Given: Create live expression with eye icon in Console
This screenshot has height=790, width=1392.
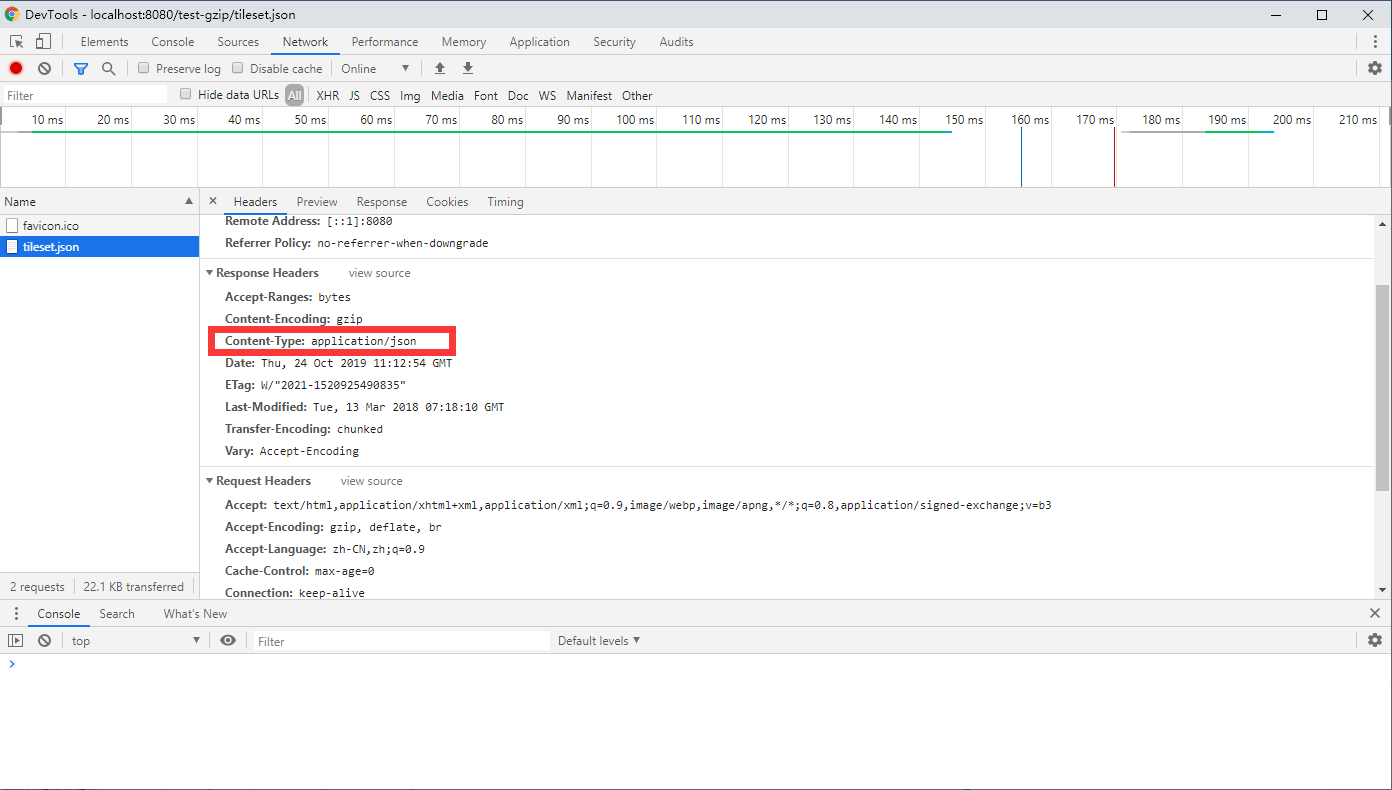Looking at the screenshot, I should click(228, 640).
